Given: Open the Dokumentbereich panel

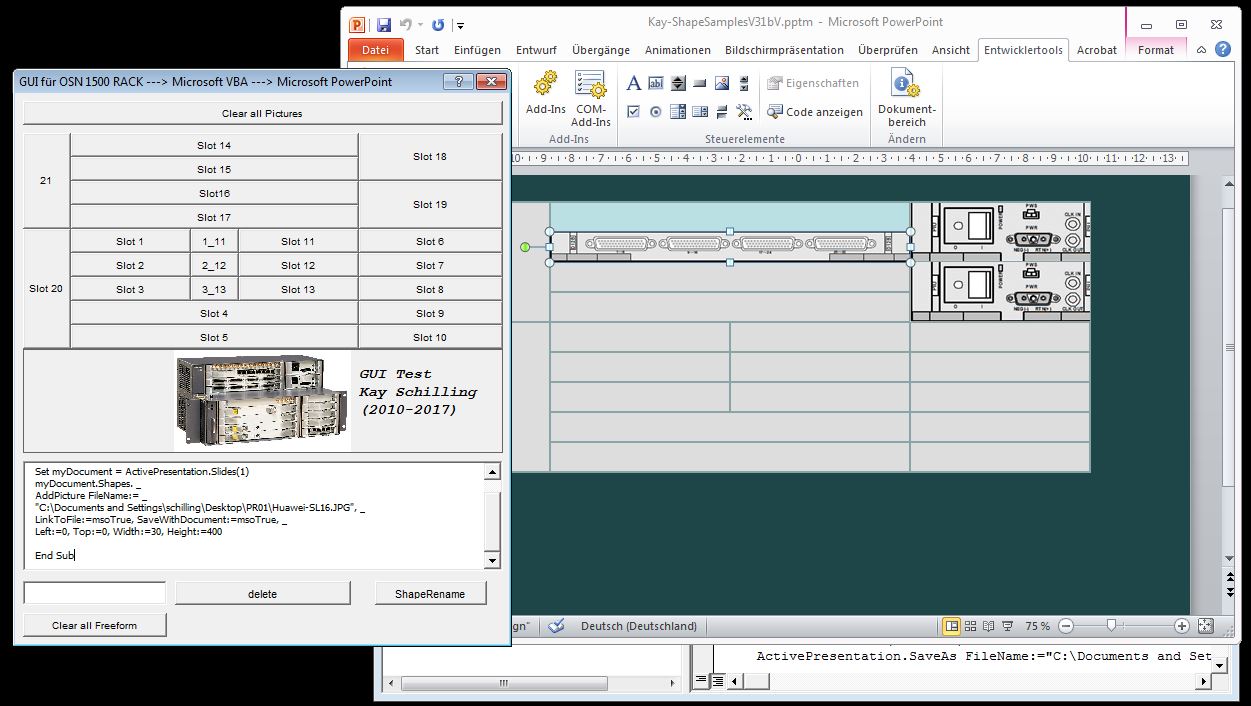Looking at the screenshot, I should (906, 98).
